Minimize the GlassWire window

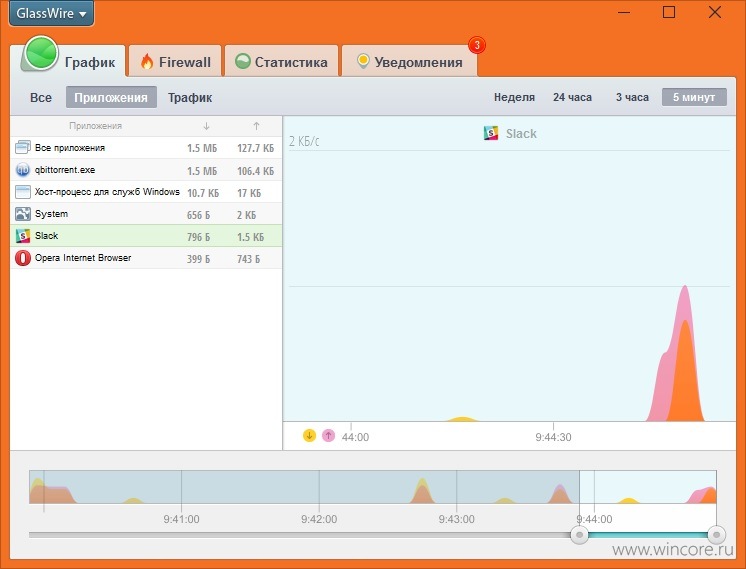(x=624, y=12)
